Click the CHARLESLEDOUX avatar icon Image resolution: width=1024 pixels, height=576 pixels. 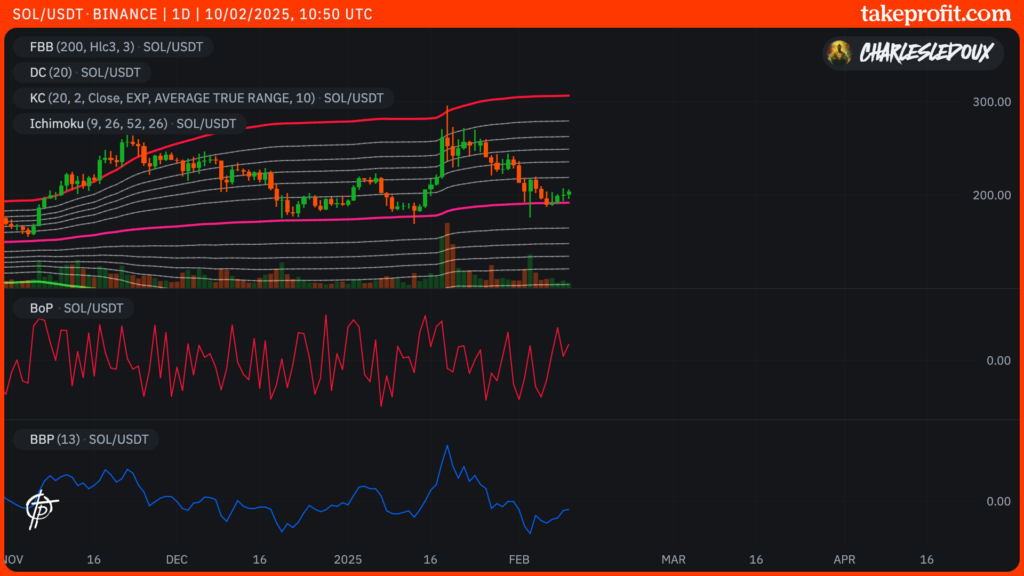[842, 53]
